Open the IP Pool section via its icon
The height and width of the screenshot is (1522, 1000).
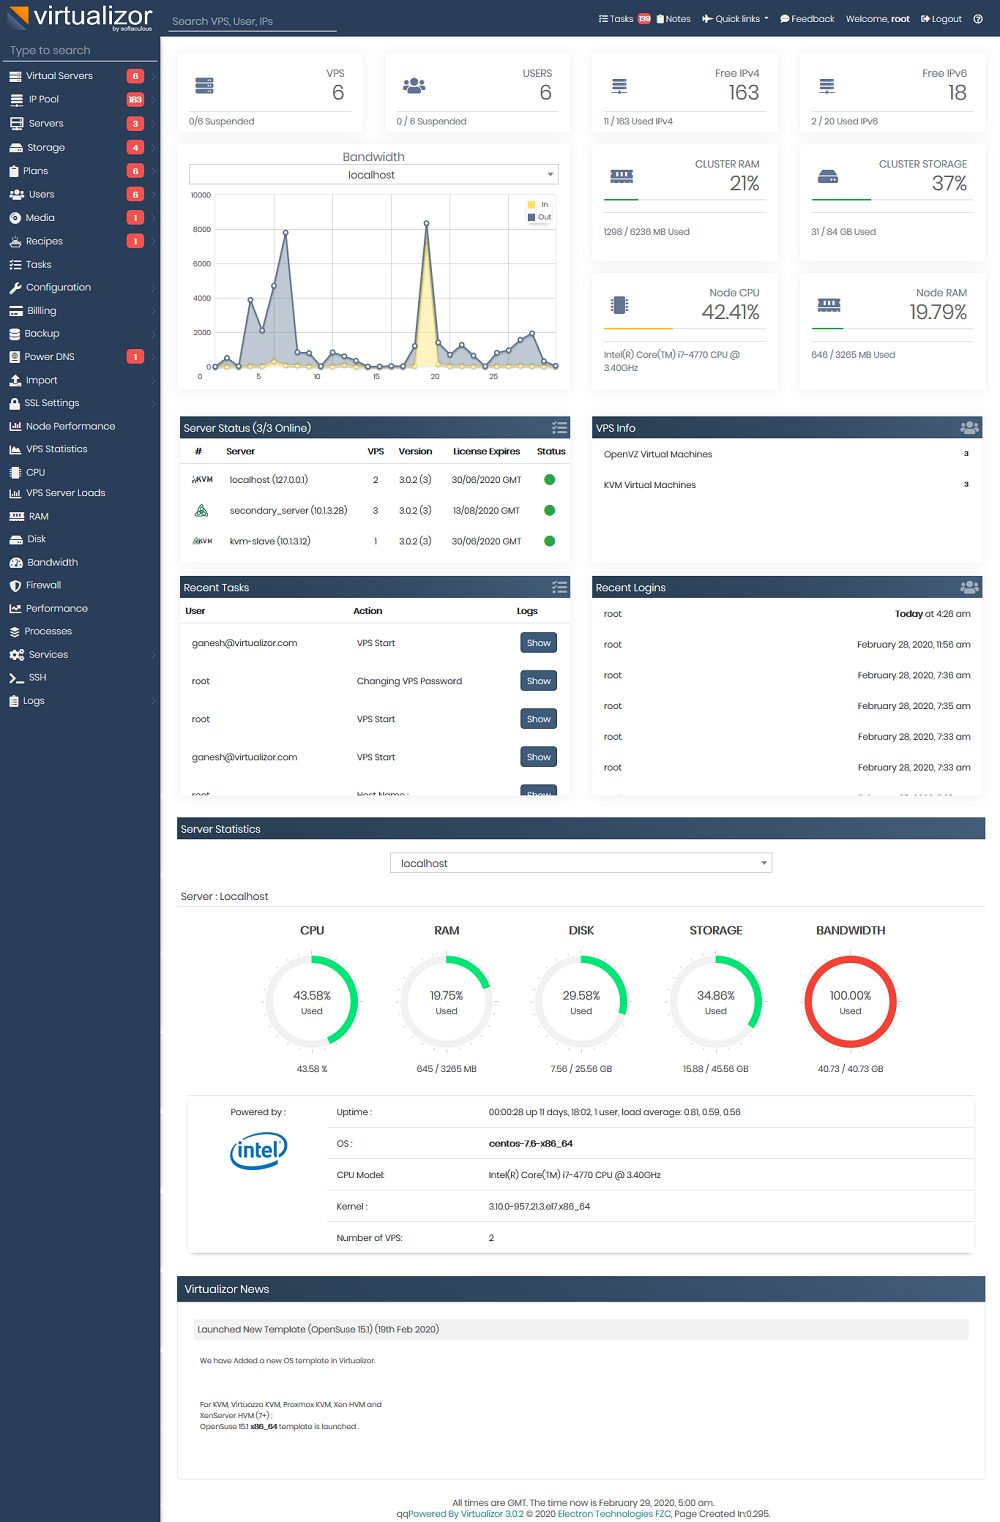click(15, 99)
